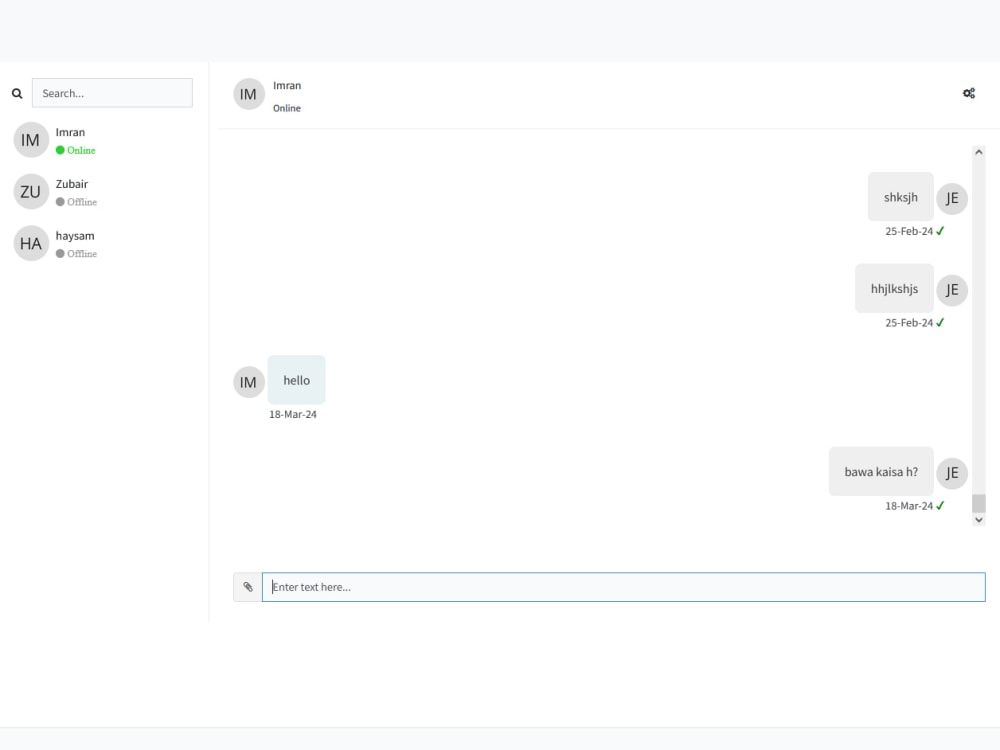The height and width of the screenshot is (750, 1000).
Task: Click the 'shksjh' message bubble
Action: 901,197
